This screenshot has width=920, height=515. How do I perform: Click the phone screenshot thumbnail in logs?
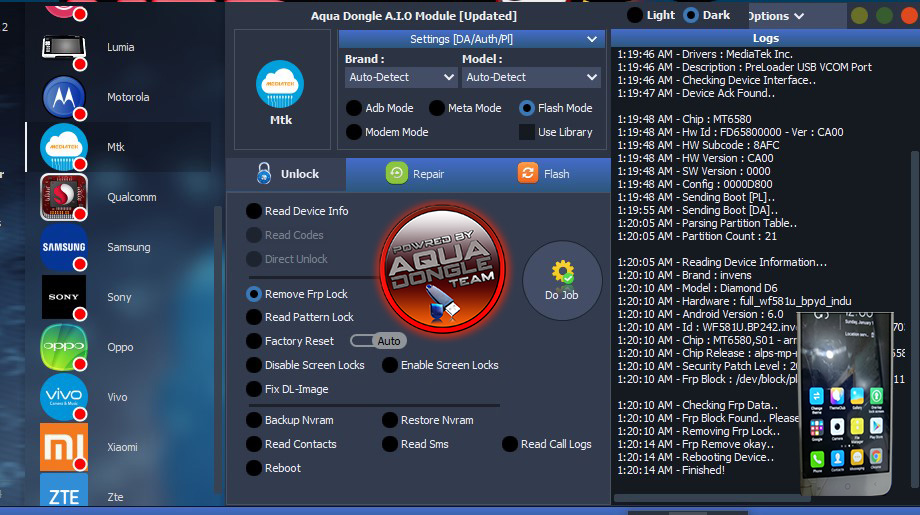pyautogui.click(x=846, y=404)
